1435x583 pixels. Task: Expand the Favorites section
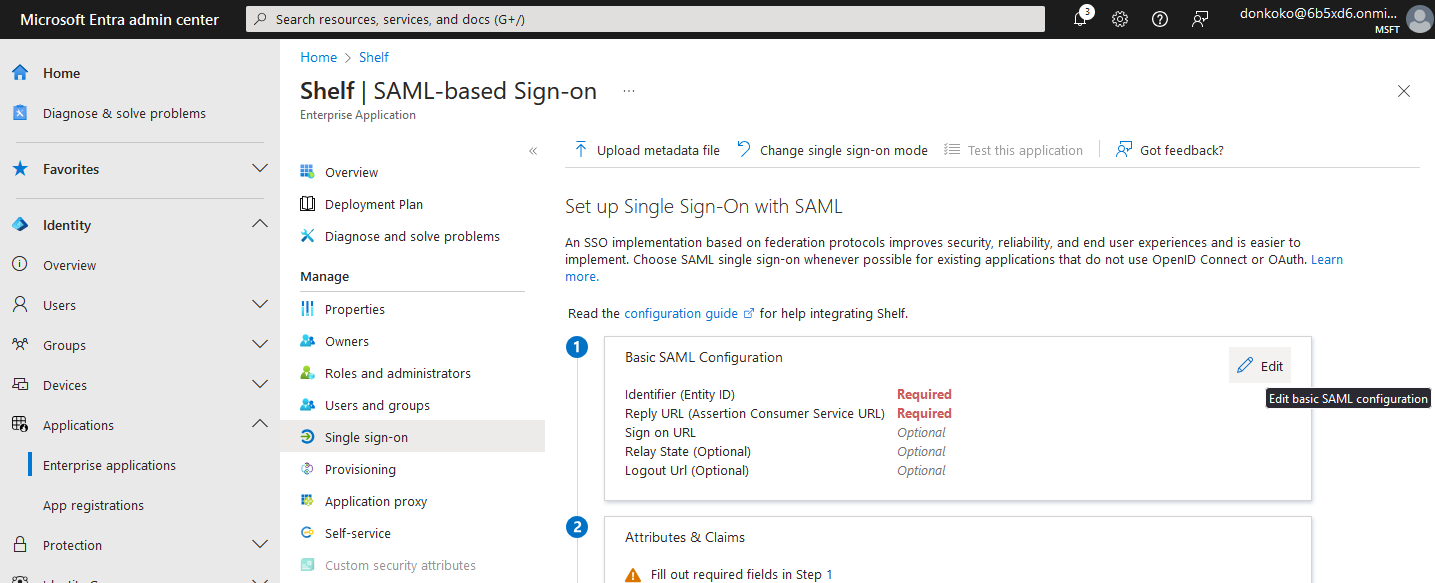click(x=260, y=169)
